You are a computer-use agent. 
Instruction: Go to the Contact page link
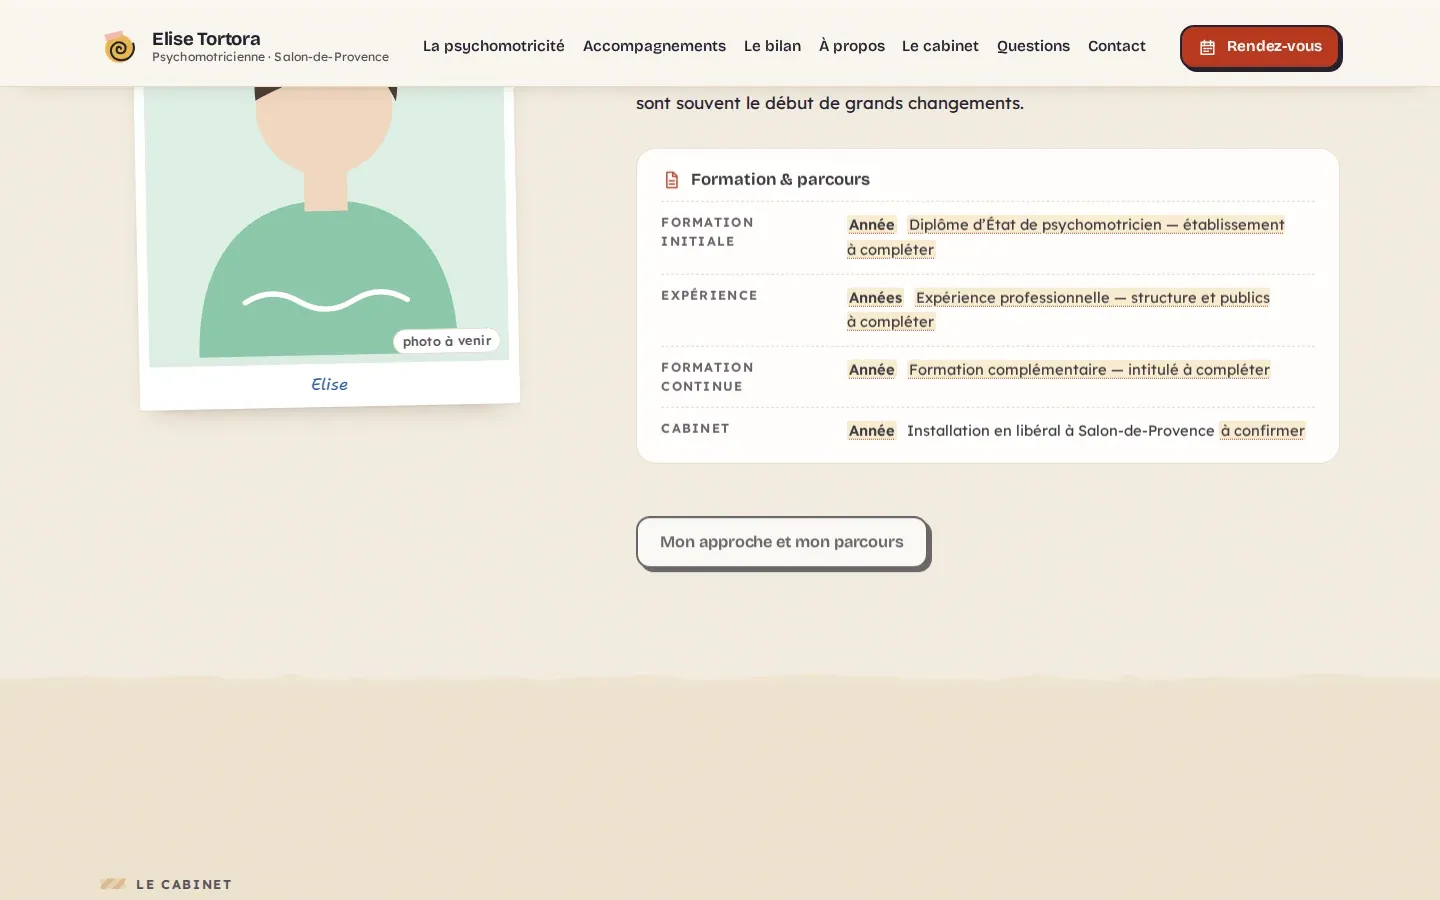[x=1117, y=46]
